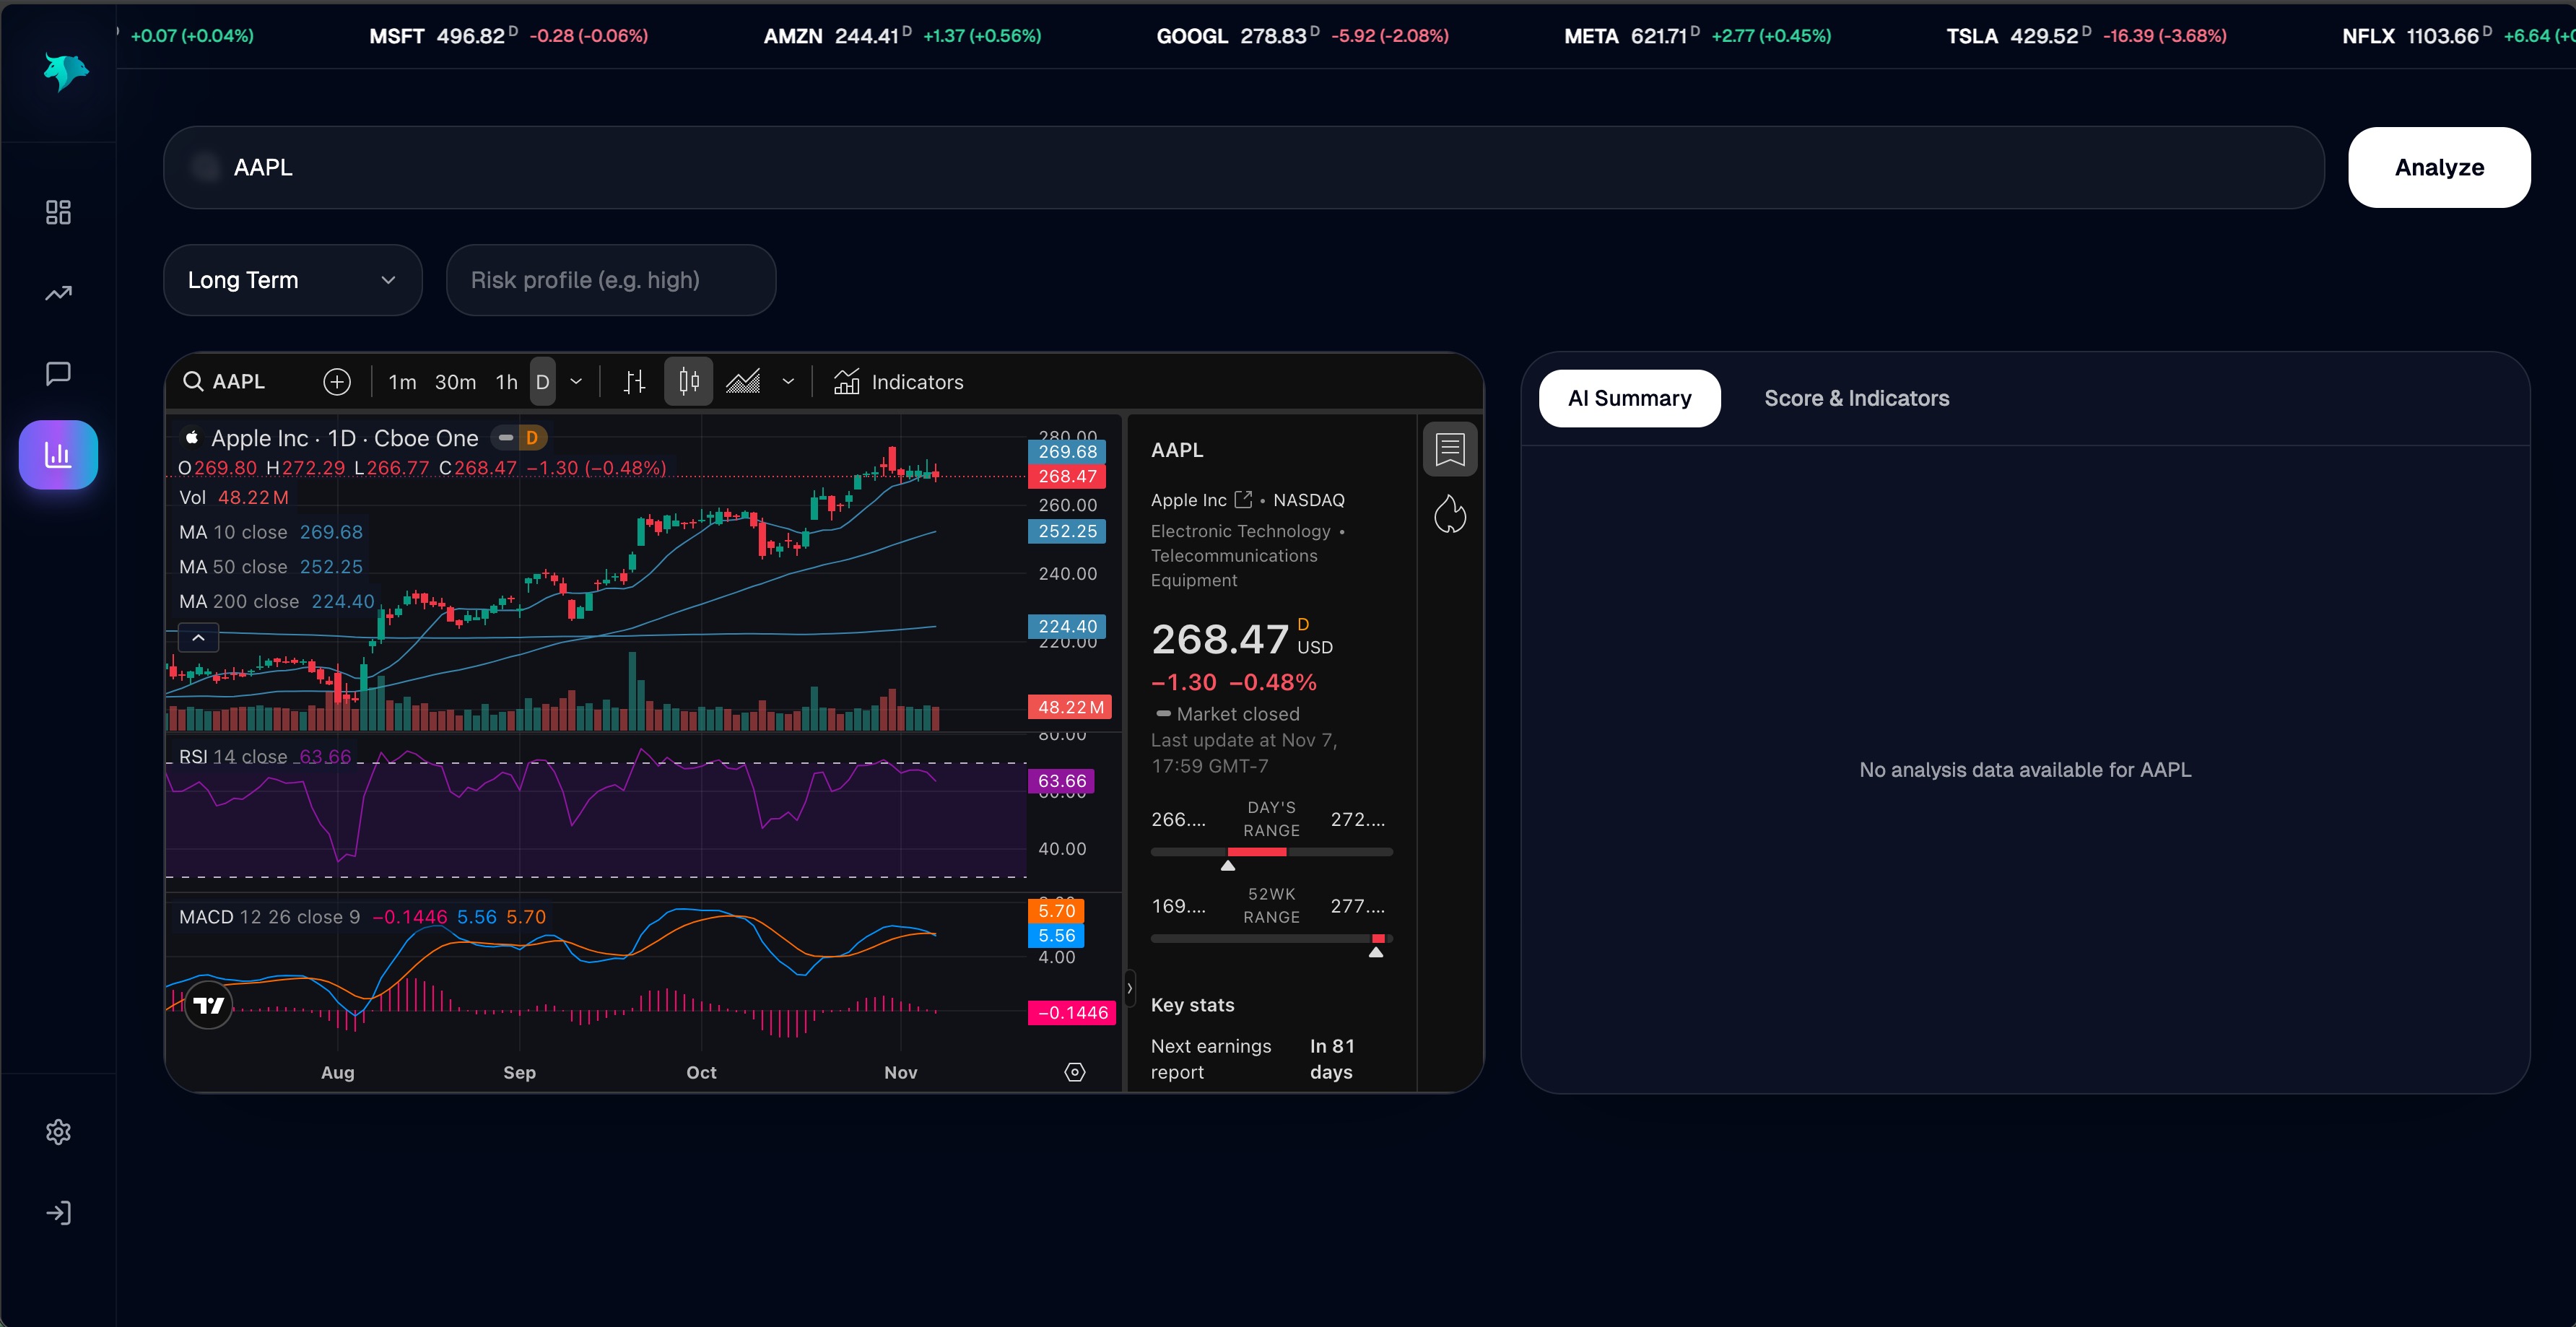Select the candlestick chart style icon
Image resolution: width=2576 pixels, height=1327 pixels.
click(688, 381)
